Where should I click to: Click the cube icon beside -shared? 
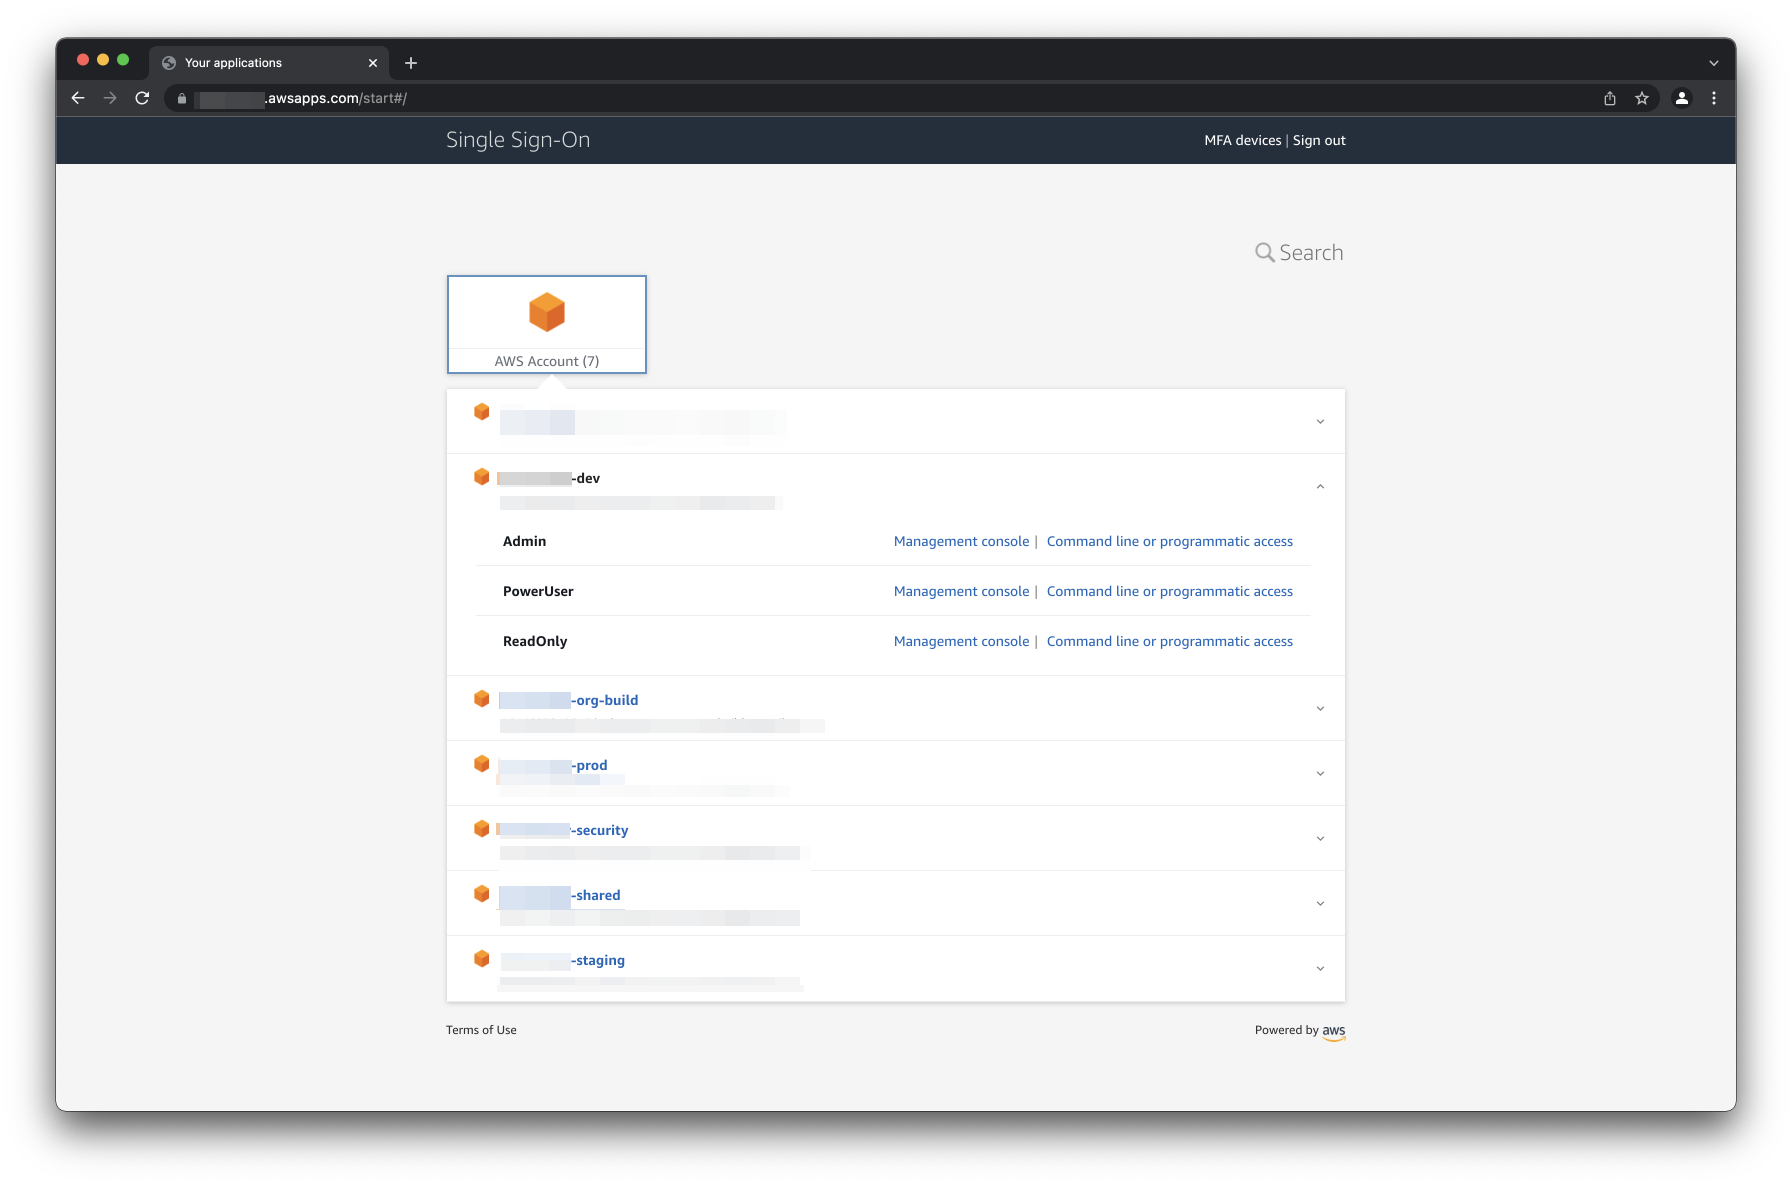[481, 894]
